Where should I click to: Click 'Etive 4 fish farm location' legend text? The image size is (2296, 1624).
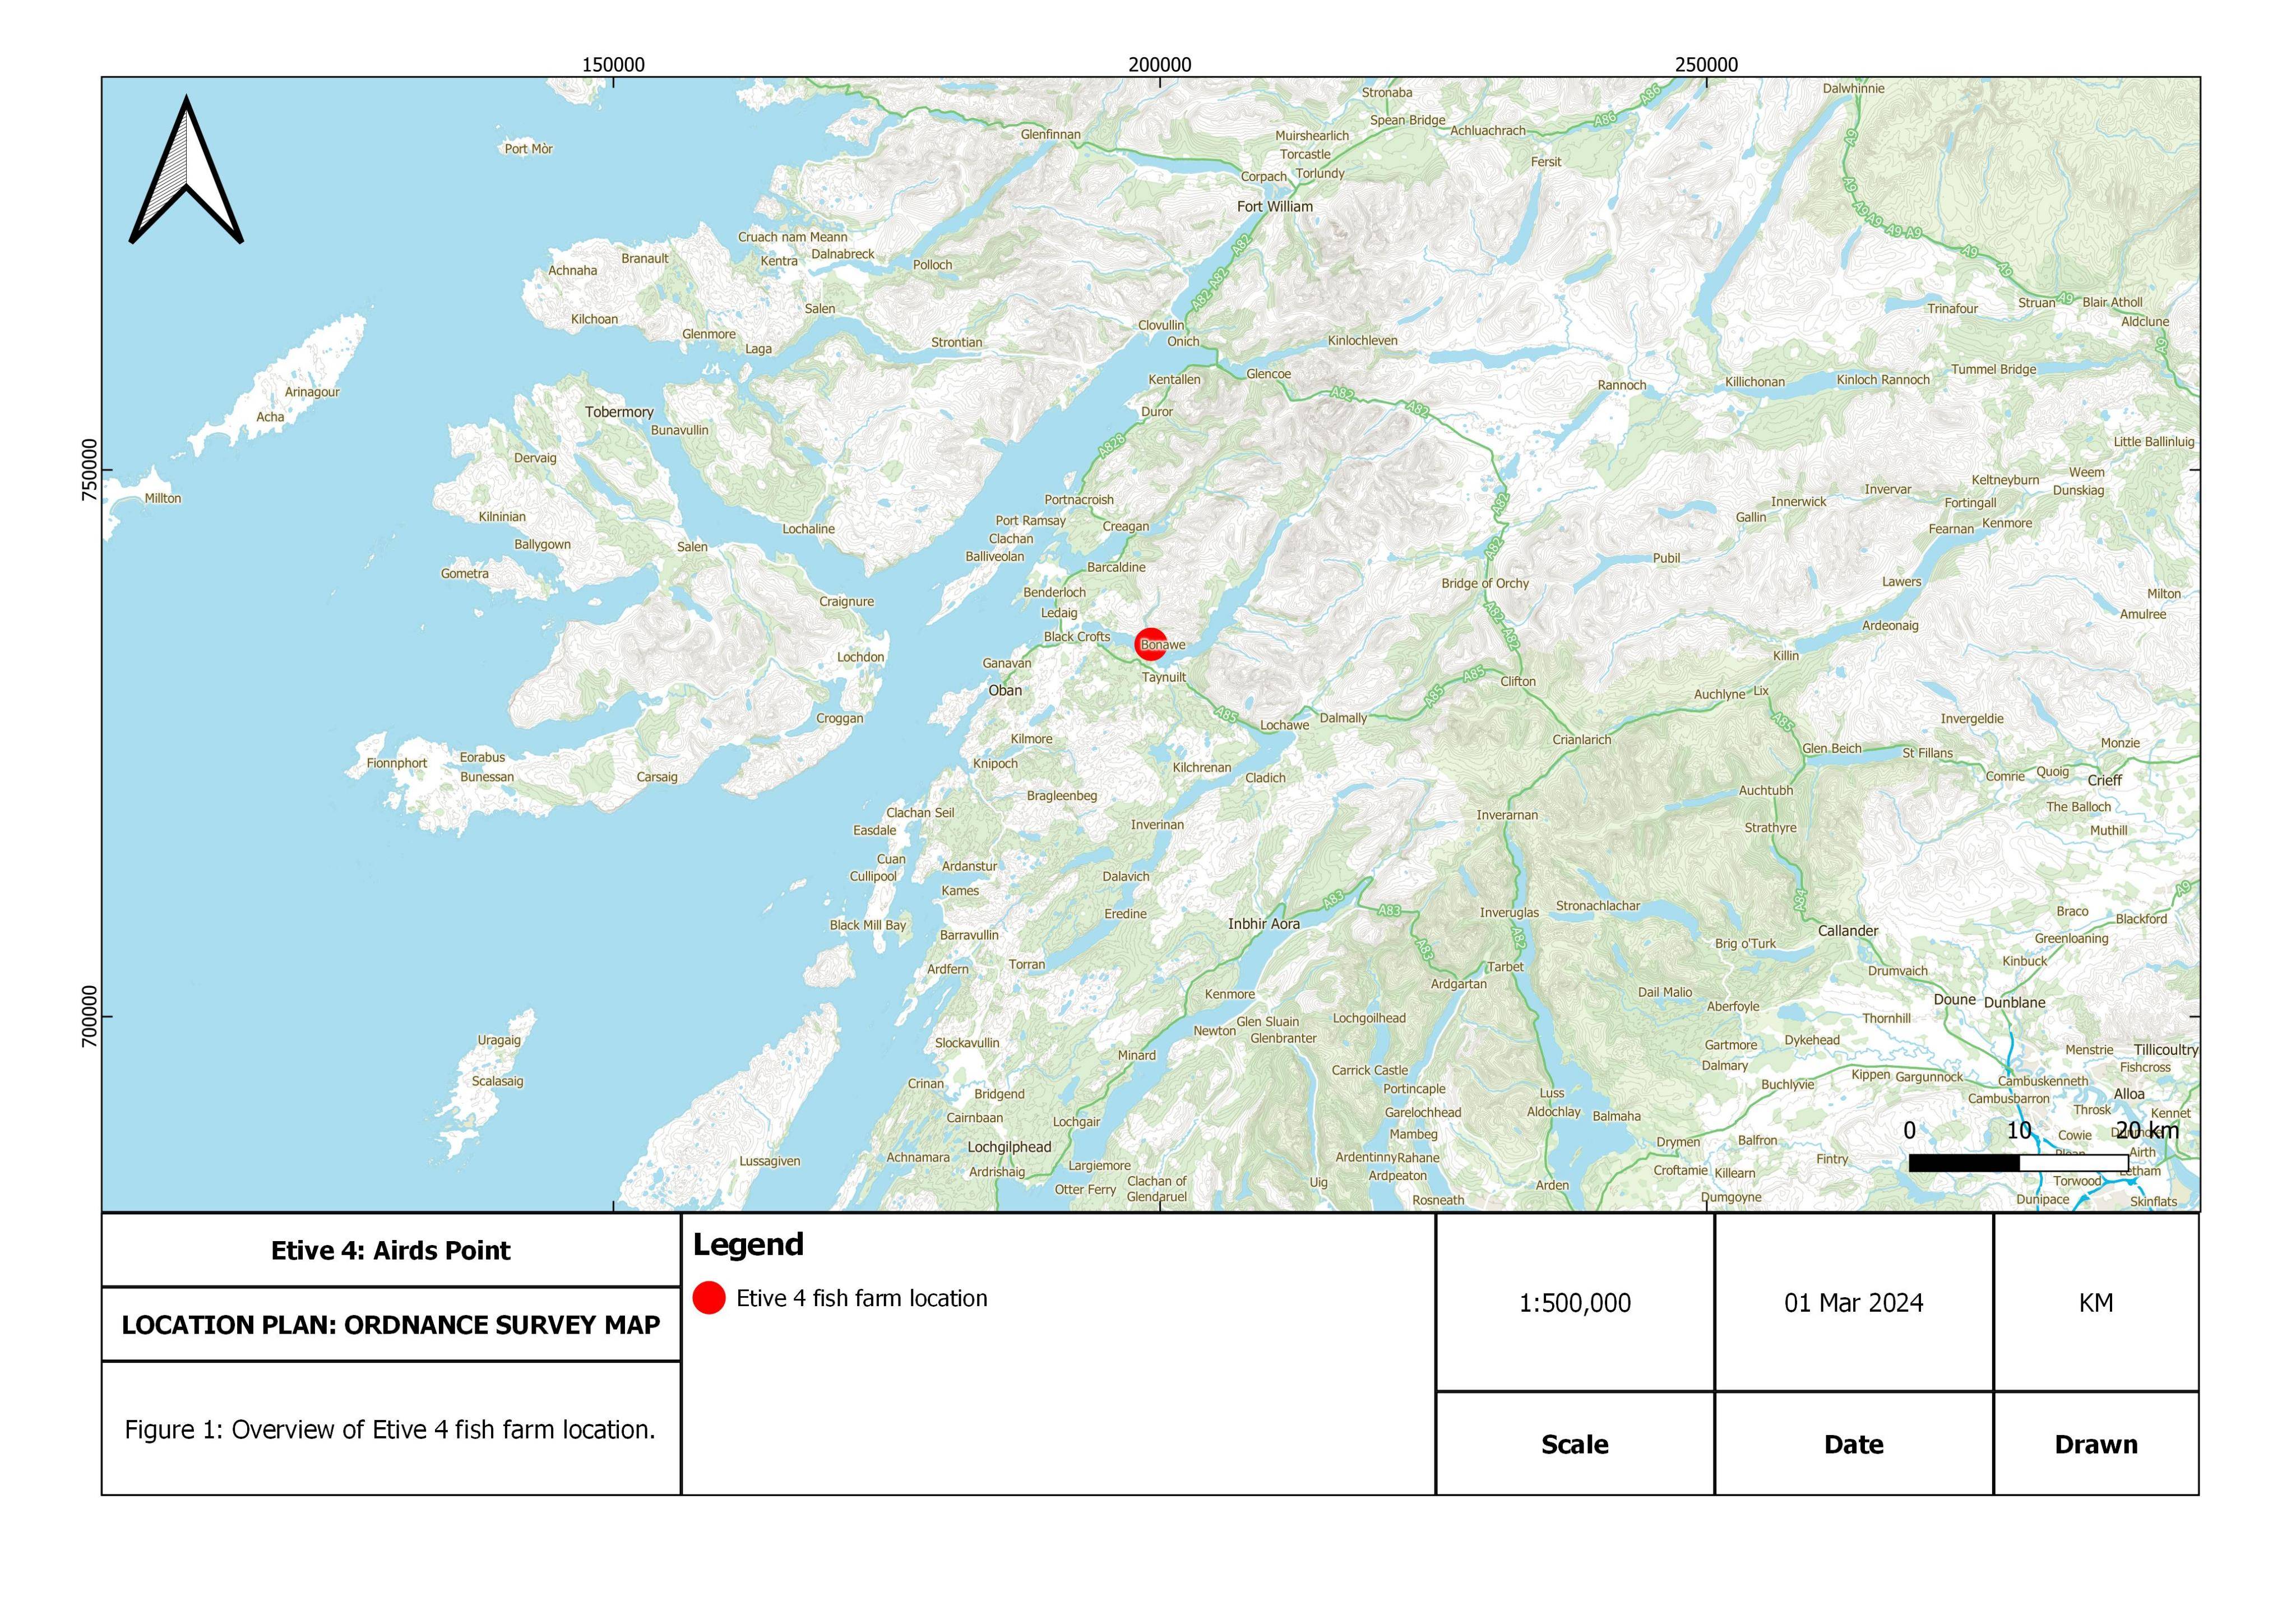tap(862, 1298)
